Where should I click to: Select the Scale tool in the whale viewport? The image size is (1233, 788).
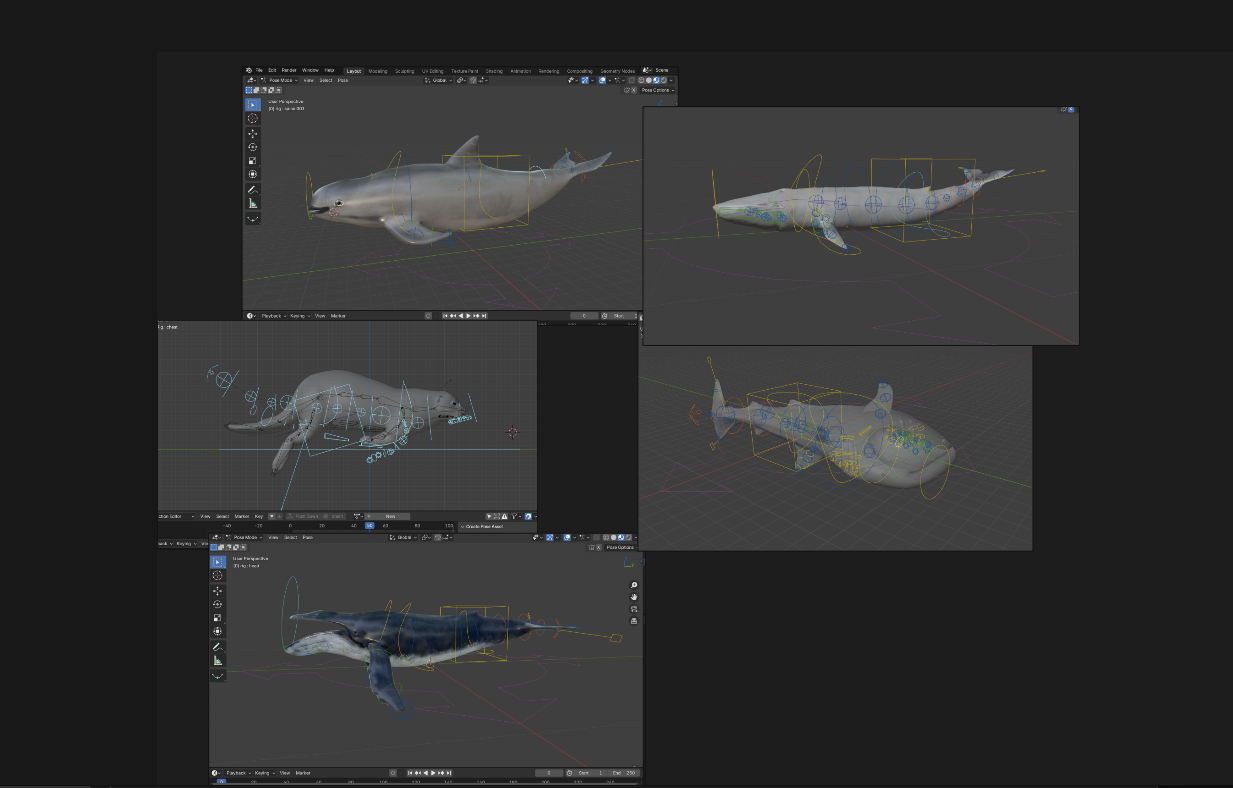click(x=217, y=618)
